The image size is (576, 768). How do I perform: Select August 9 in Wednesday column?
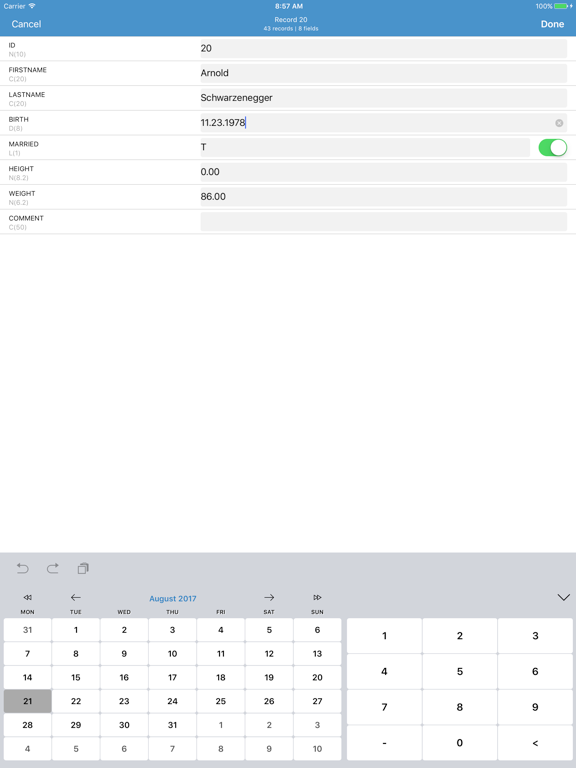click(x=124, y=654)
